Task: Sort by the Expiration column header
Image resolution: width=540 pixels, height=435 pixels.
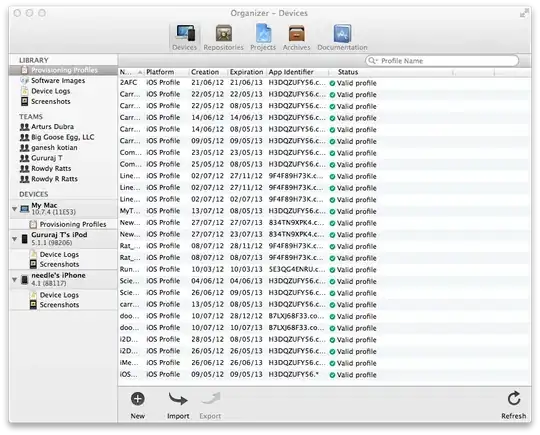Action: coord(247,72)
